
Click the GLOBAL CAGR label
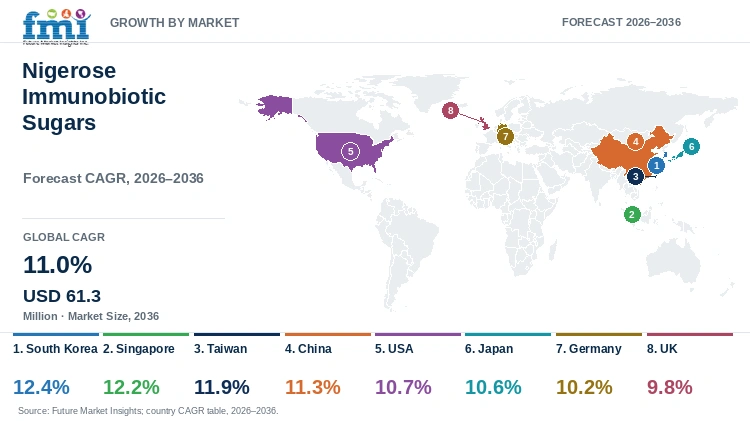[64, 237]
